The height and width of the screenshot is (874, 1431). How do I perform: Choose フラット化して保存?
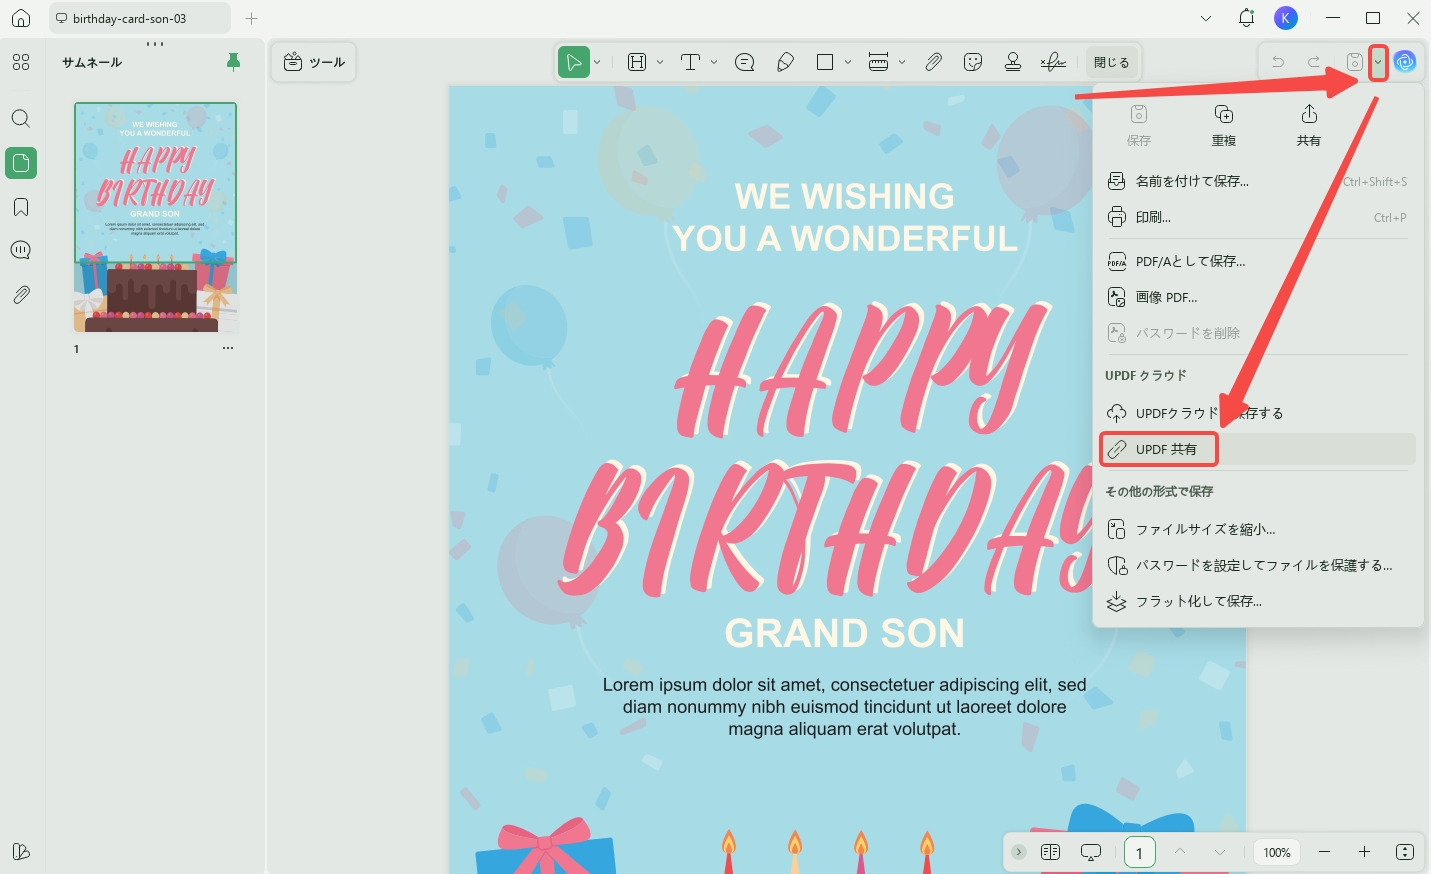point(1258,601)
